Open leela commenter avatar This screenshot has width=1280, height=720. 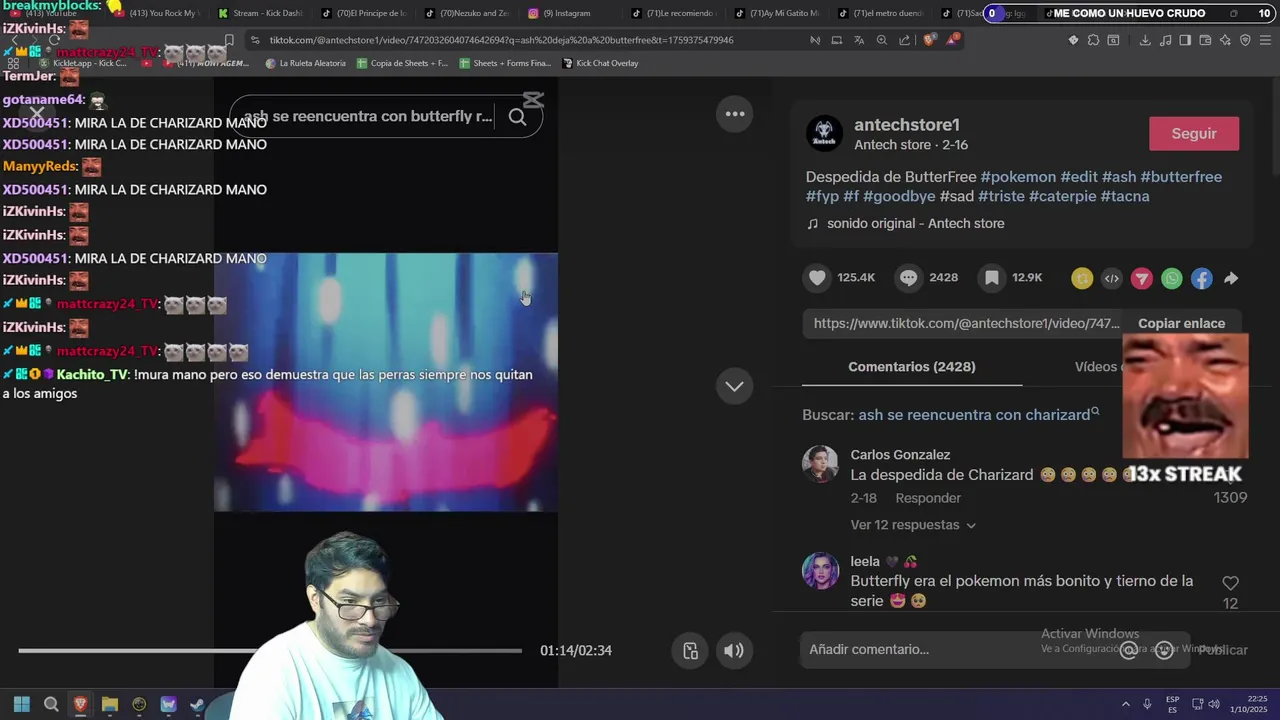pyautogui.click(x=820, y=571)
